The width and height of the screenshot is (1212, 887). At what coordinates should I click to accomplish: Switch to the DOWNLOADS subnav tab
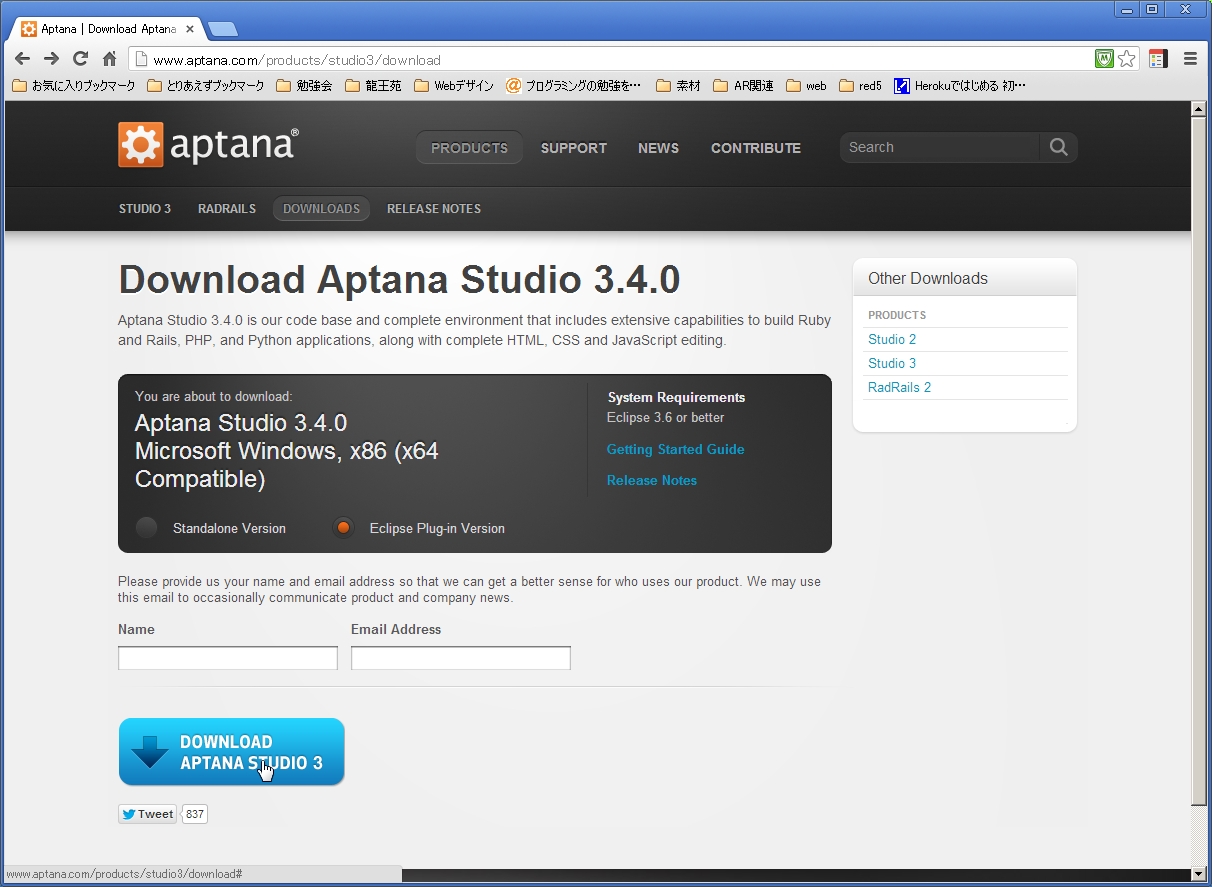pos(322,209)
